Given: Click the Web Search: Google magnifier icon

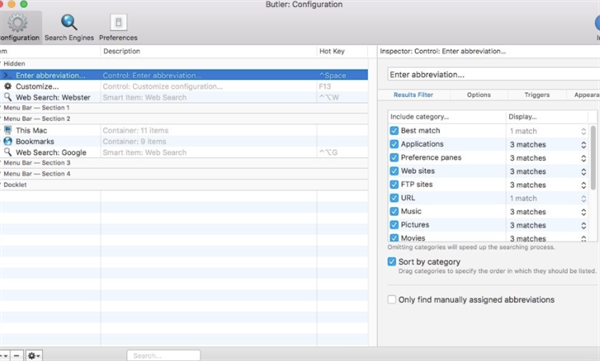Looking at the screenshot, I should tap(8, 152).
